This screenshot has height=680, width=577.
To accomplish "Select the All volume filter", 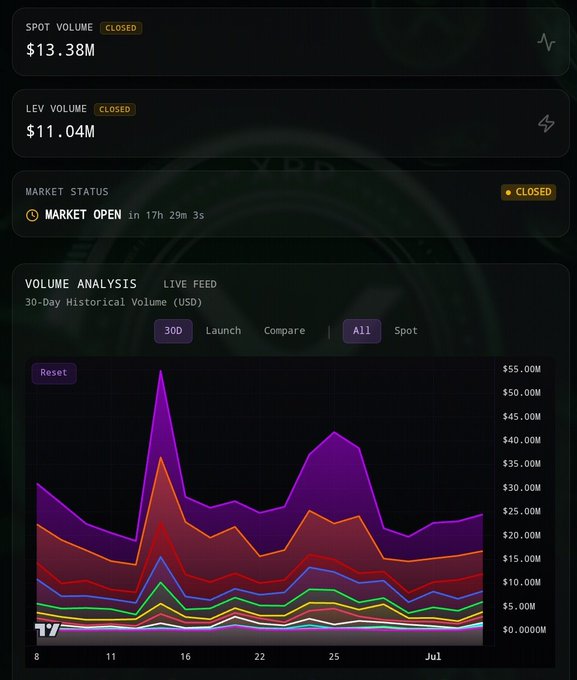I will (362, 331).
